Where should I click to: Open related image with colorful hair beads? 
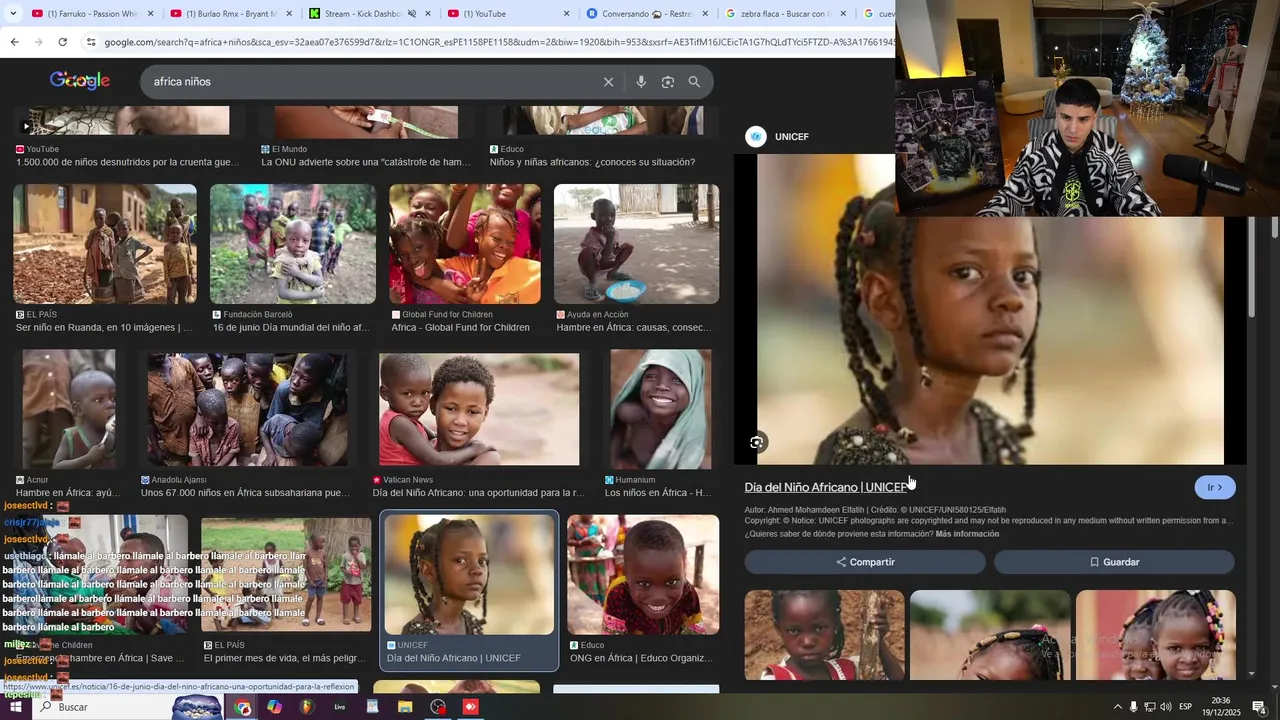point(1156,635)
